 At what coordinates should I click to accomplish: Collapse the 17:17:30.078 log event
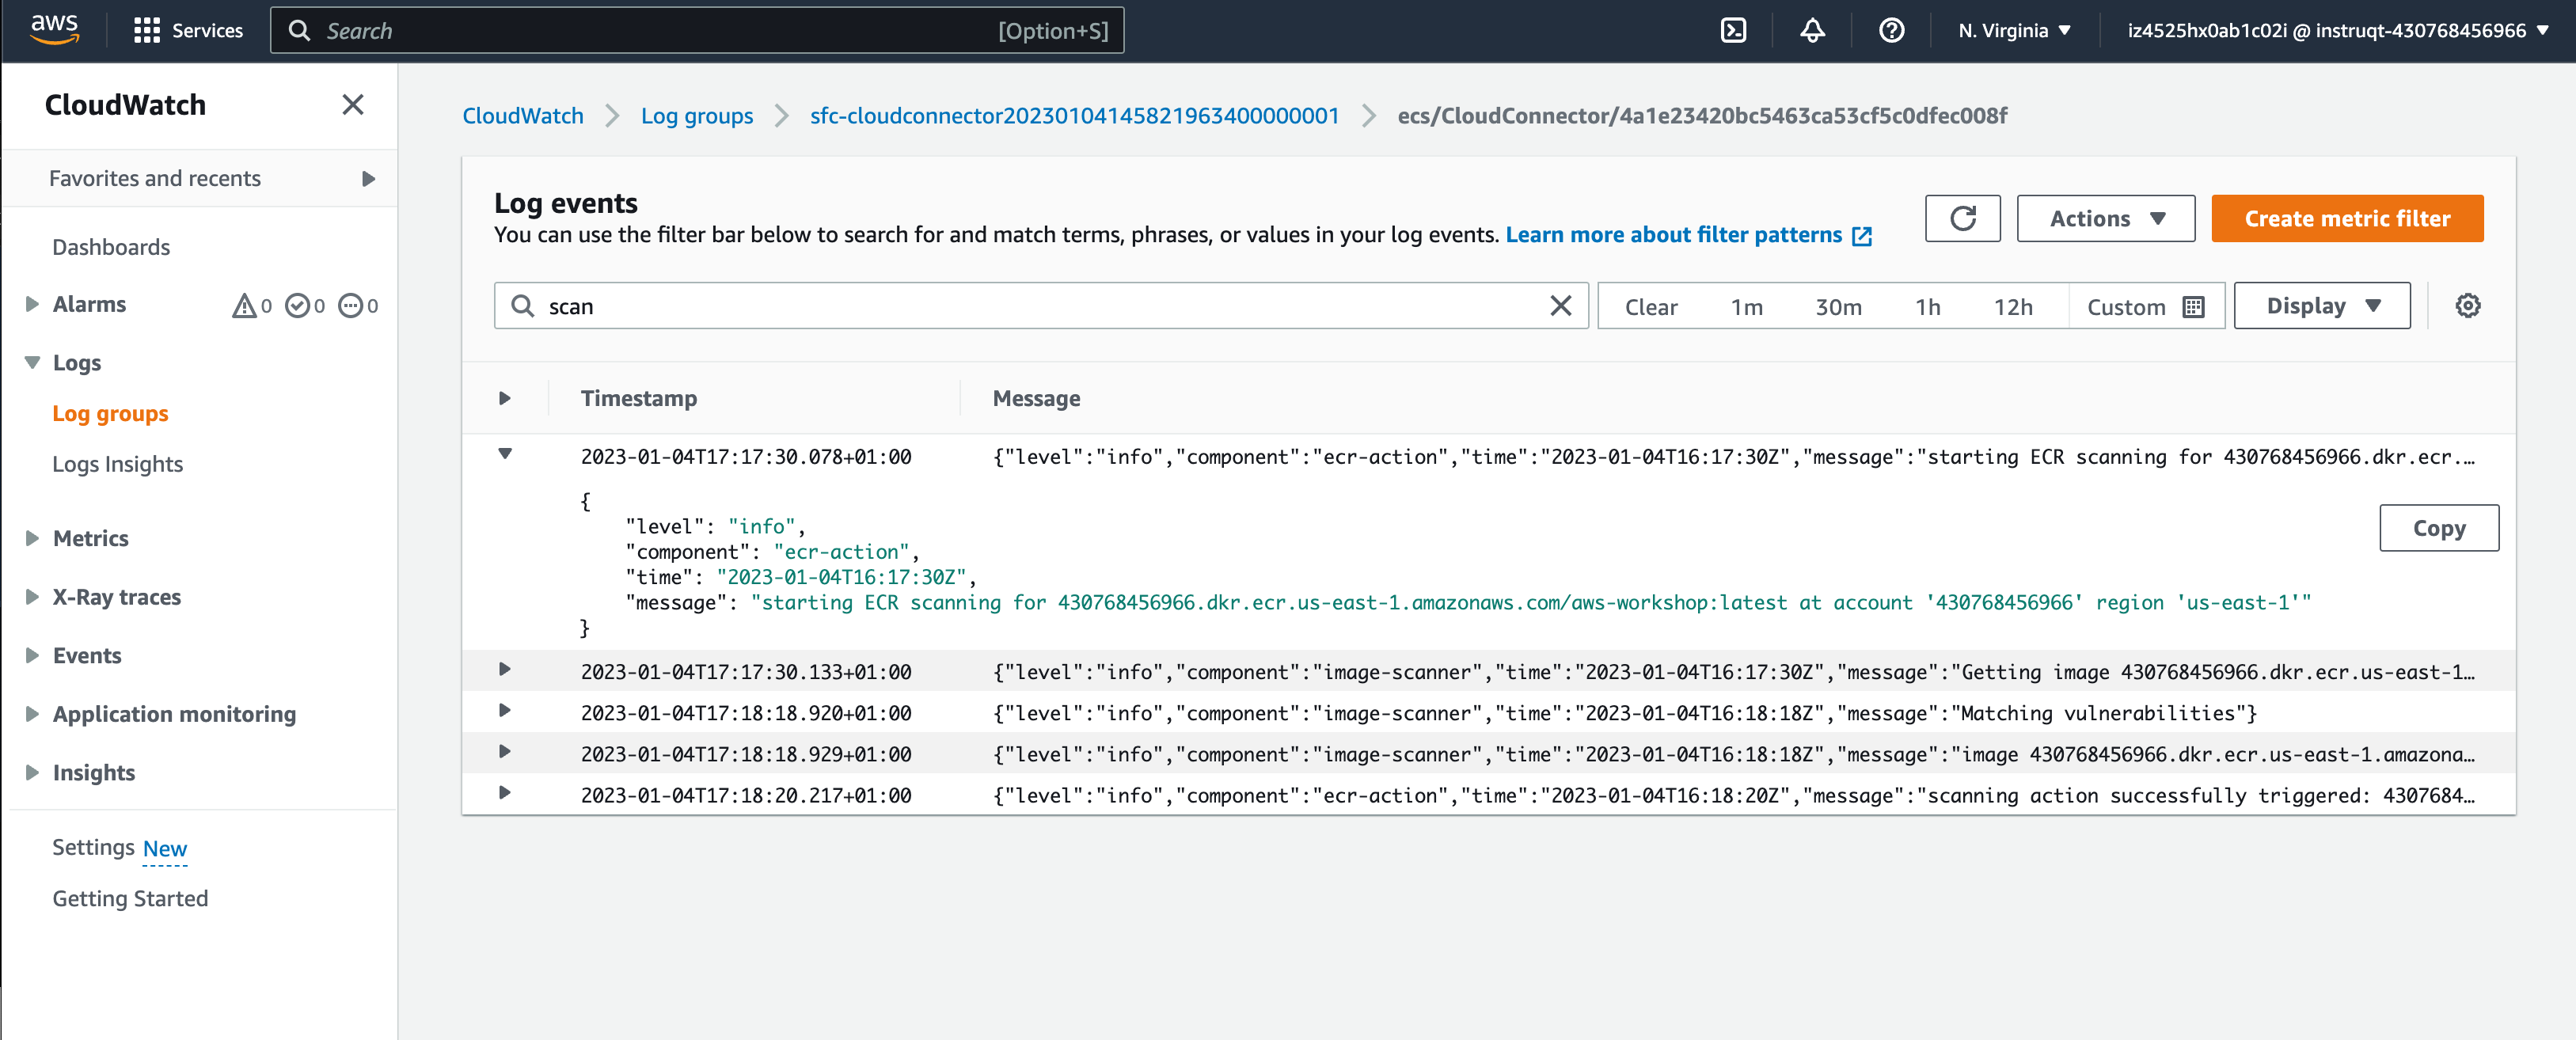[504, 454]
